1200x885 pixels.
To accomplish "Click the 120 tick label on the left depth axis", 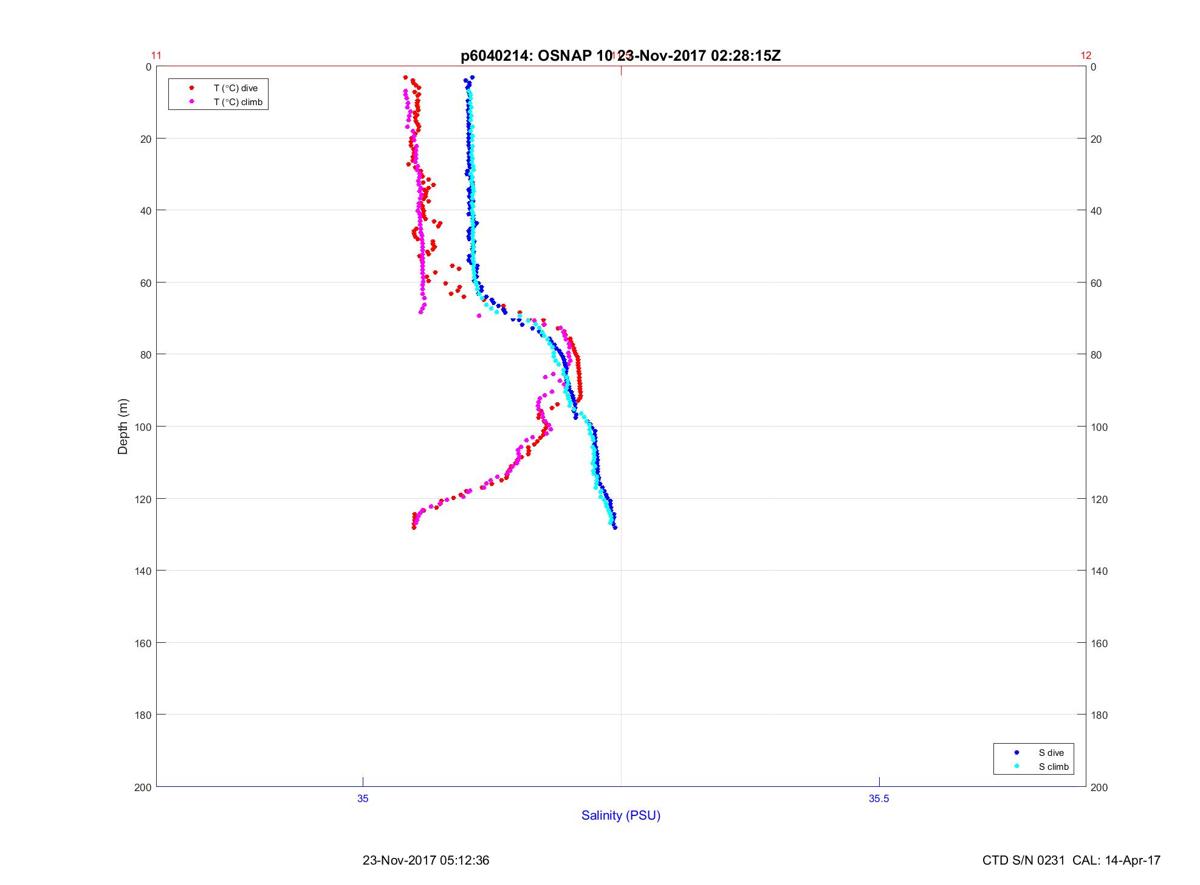I will pos(142,499).
